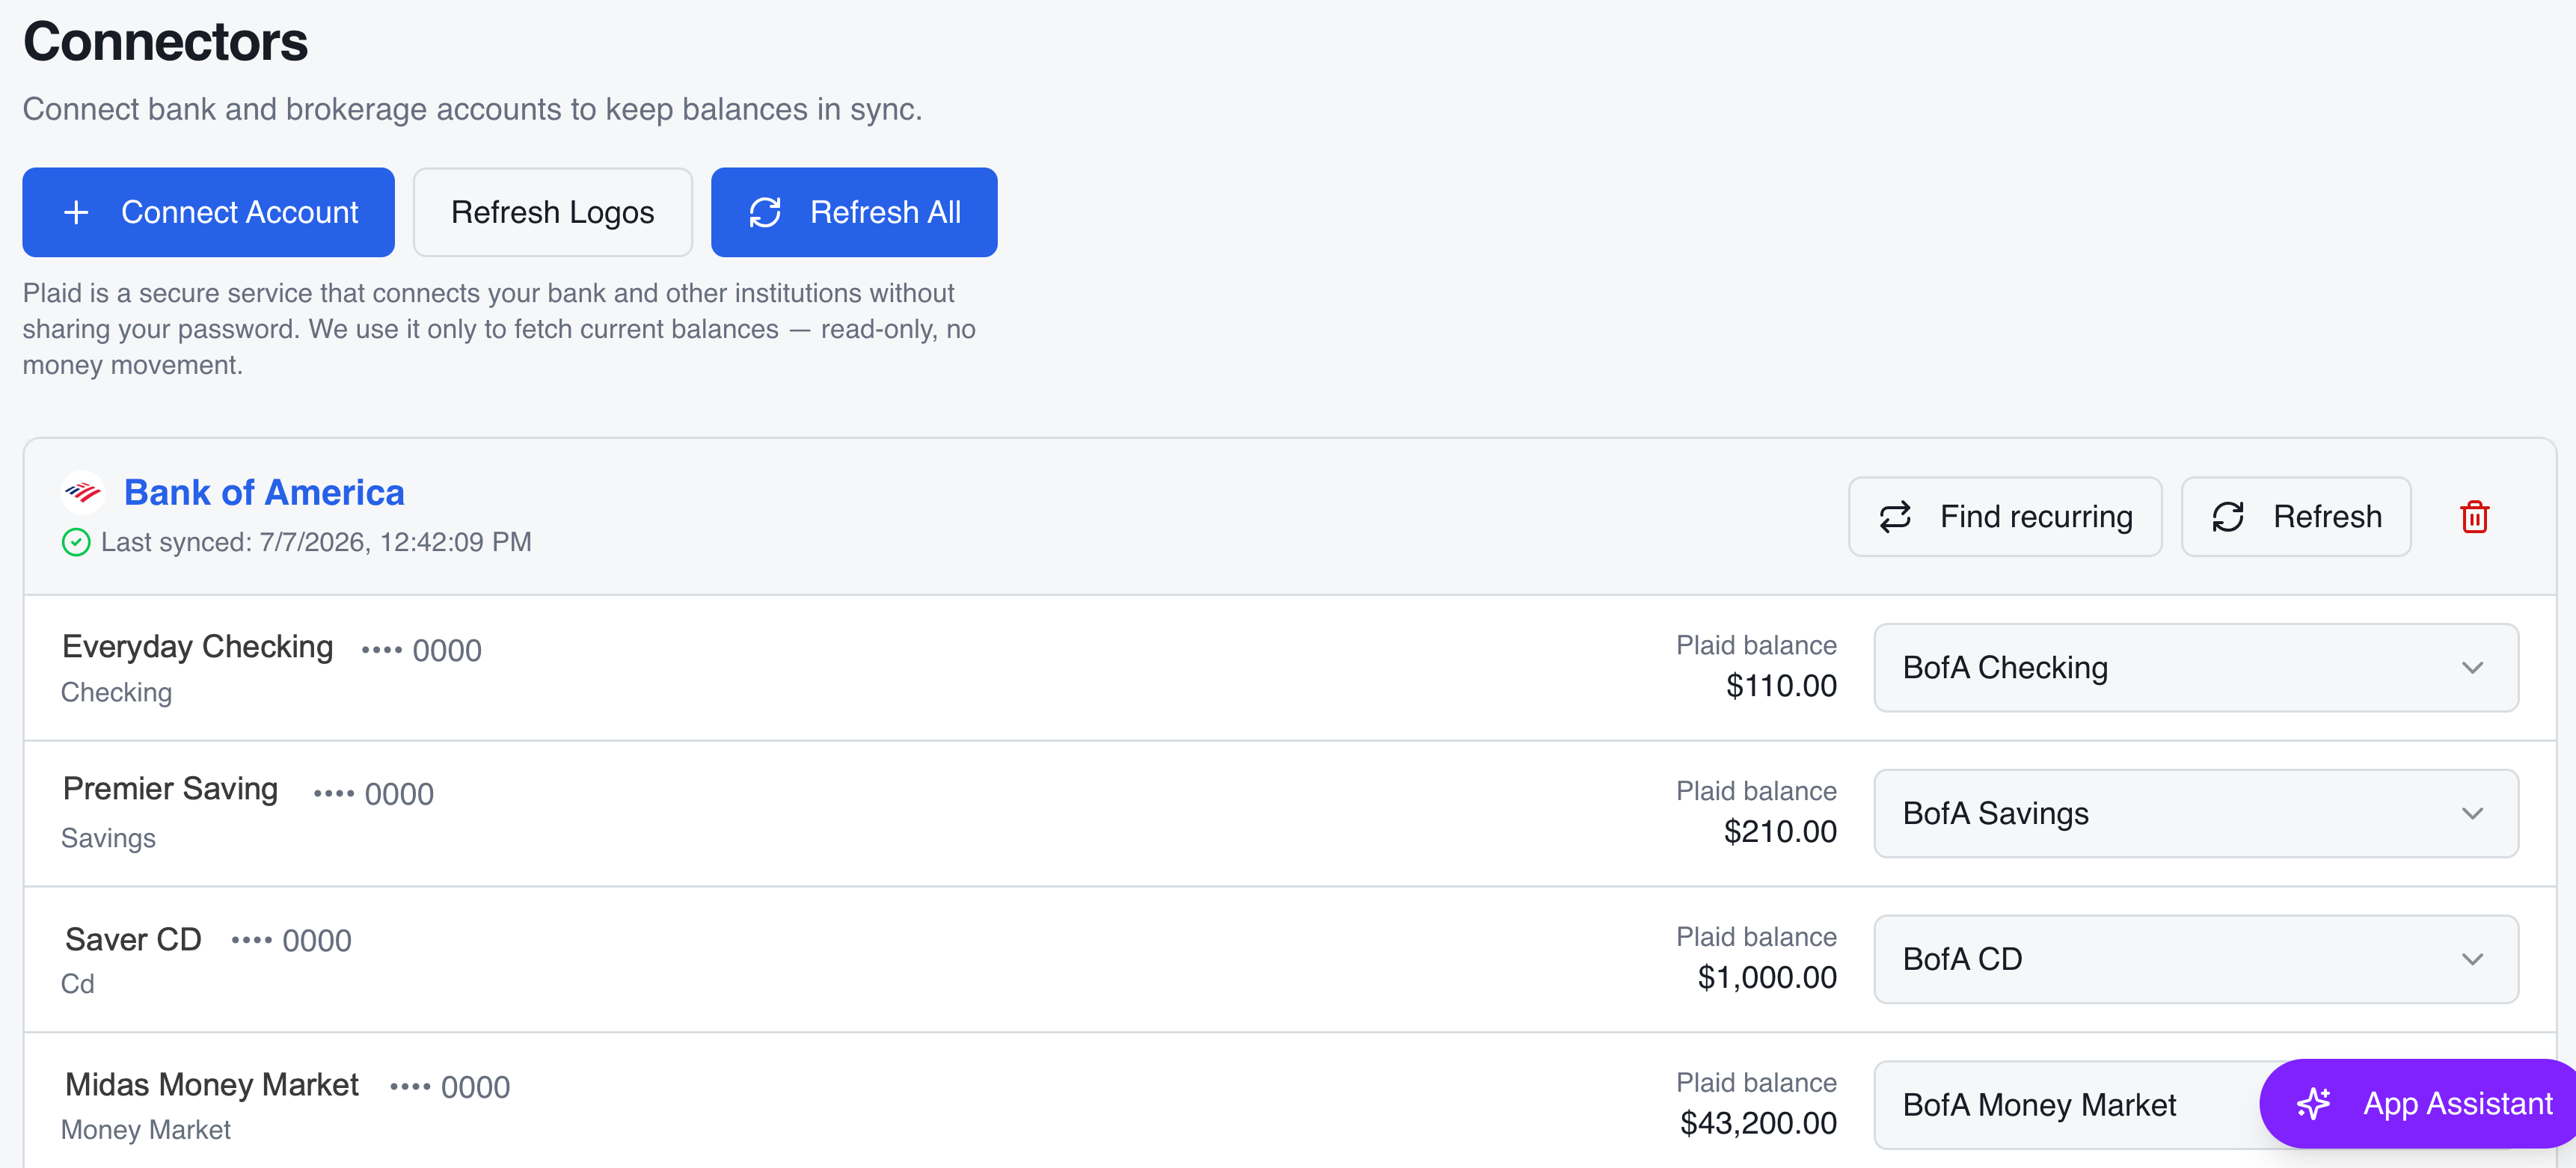Click the chevron on BofA Checking dropdown

pos(2473,668)
